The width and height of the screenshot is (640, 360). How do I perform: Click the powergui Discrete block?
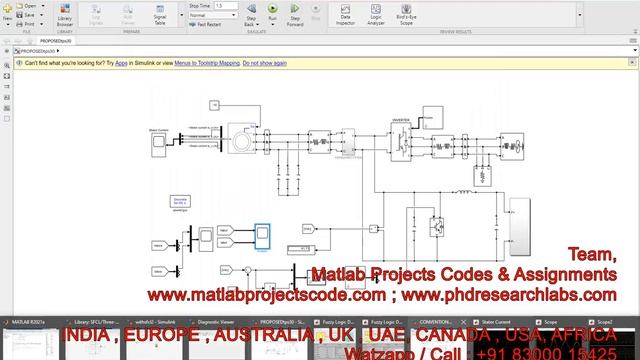(180, 201)
